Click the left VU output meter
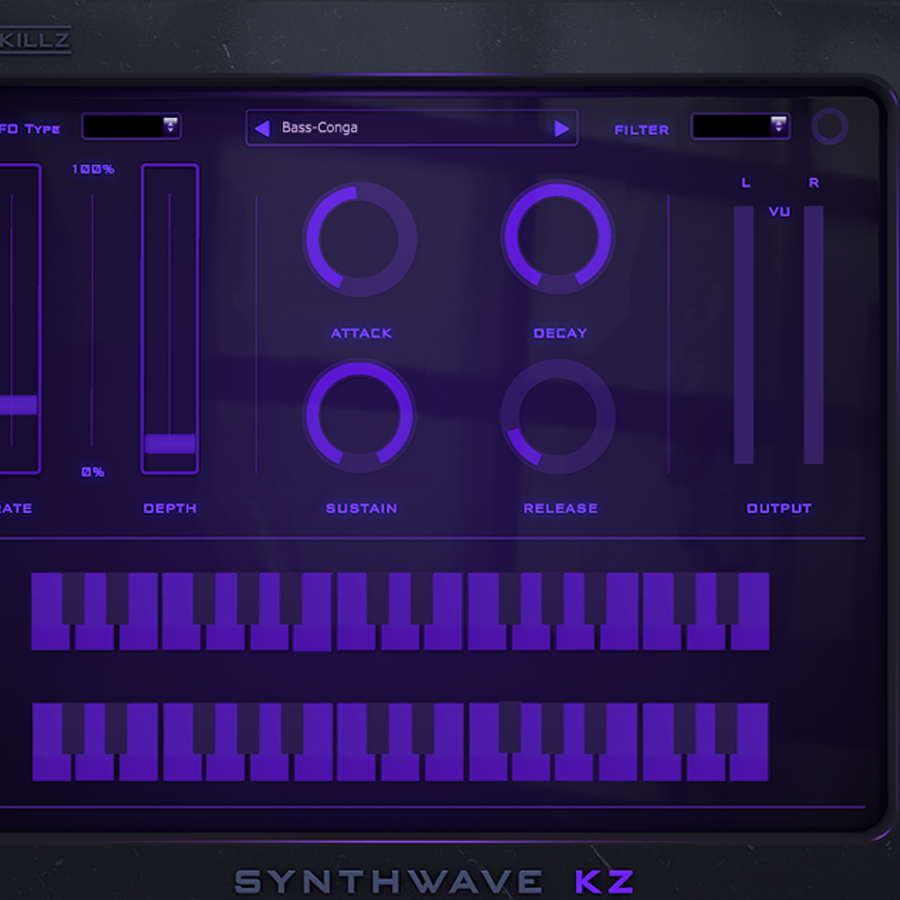900x900 pixels. click(x=744, y=335)
